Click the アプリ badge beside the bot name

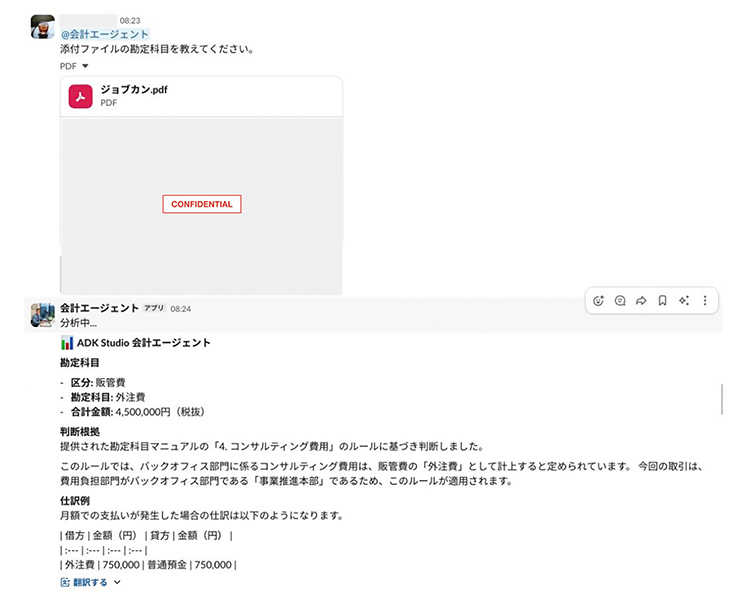[154, 308]
